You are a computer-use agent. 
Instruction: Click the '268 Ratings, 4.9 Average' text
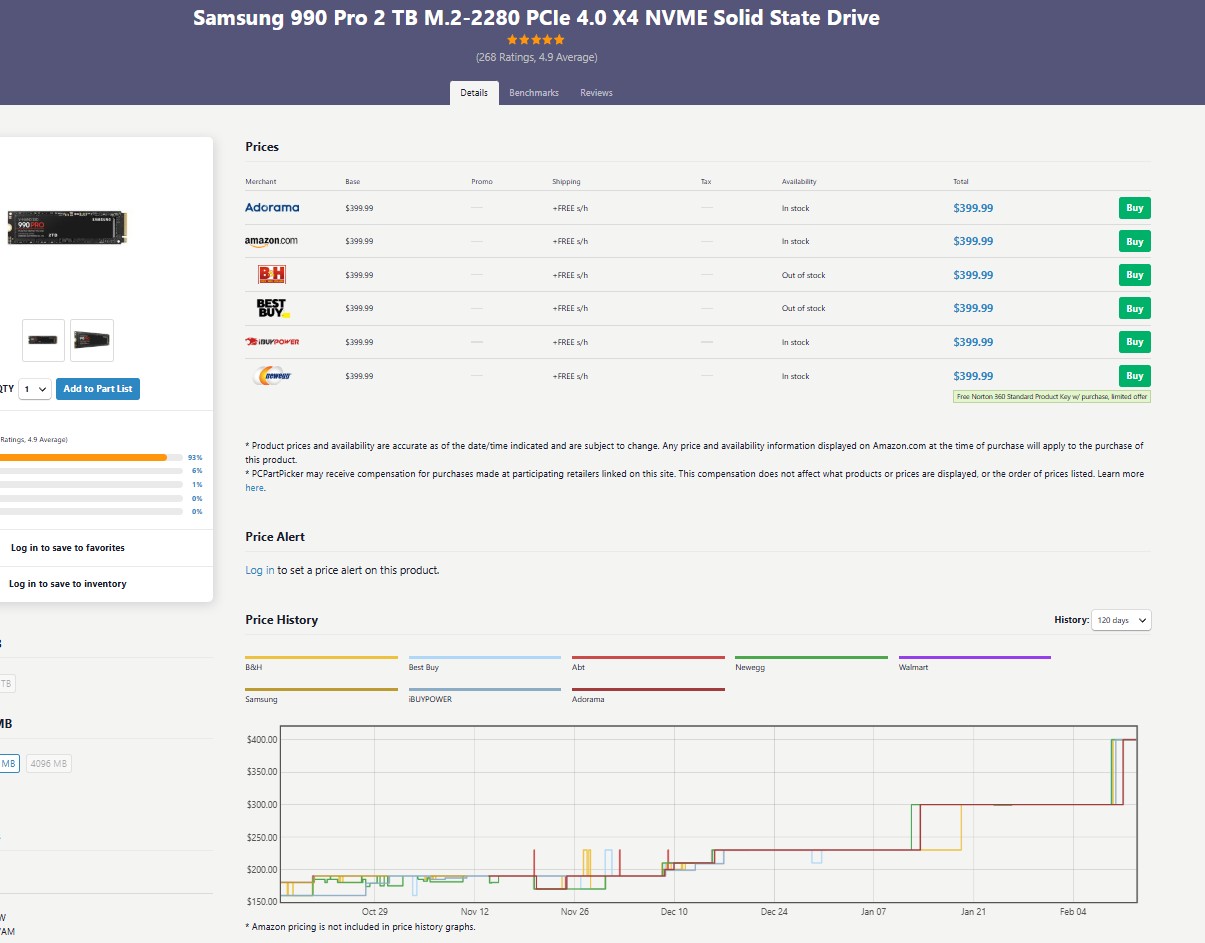click(536, 57)
